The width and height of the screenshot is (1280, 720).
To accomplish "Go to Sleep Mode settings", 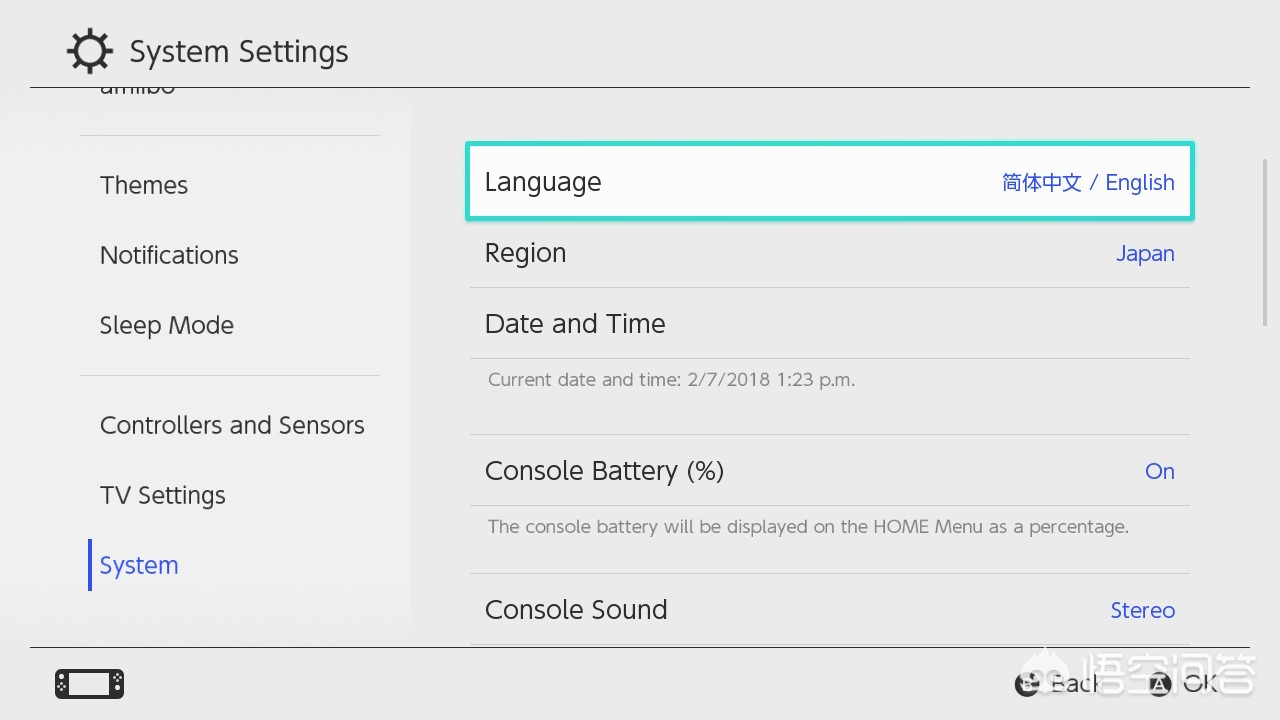I will pyautogui.click(x=167, y=325).
